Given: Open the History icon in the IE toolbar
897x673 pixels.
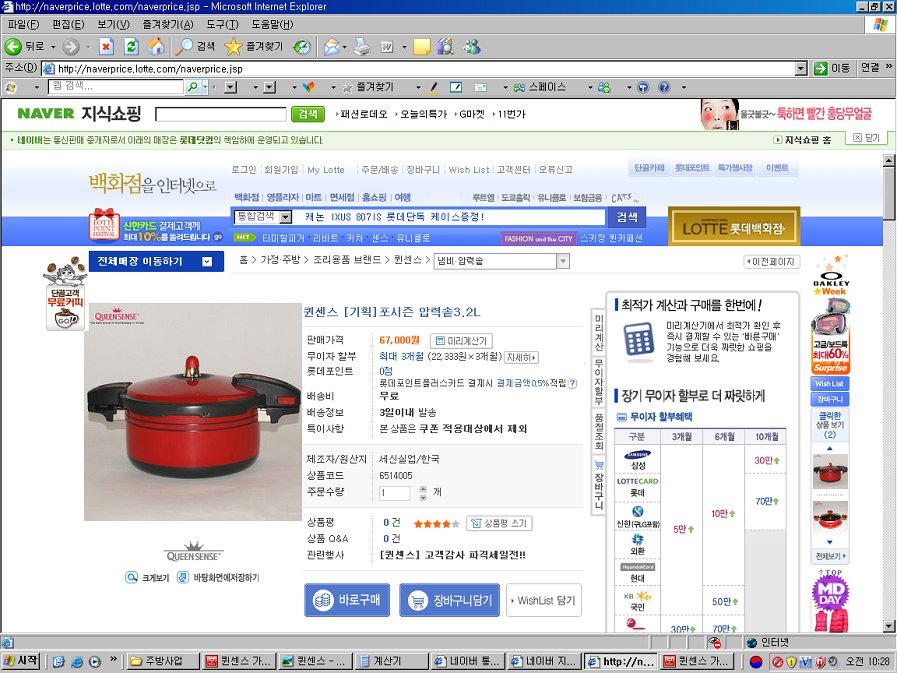Looking at the screenshot, I should pyautogui.click(x=301, y=47).
